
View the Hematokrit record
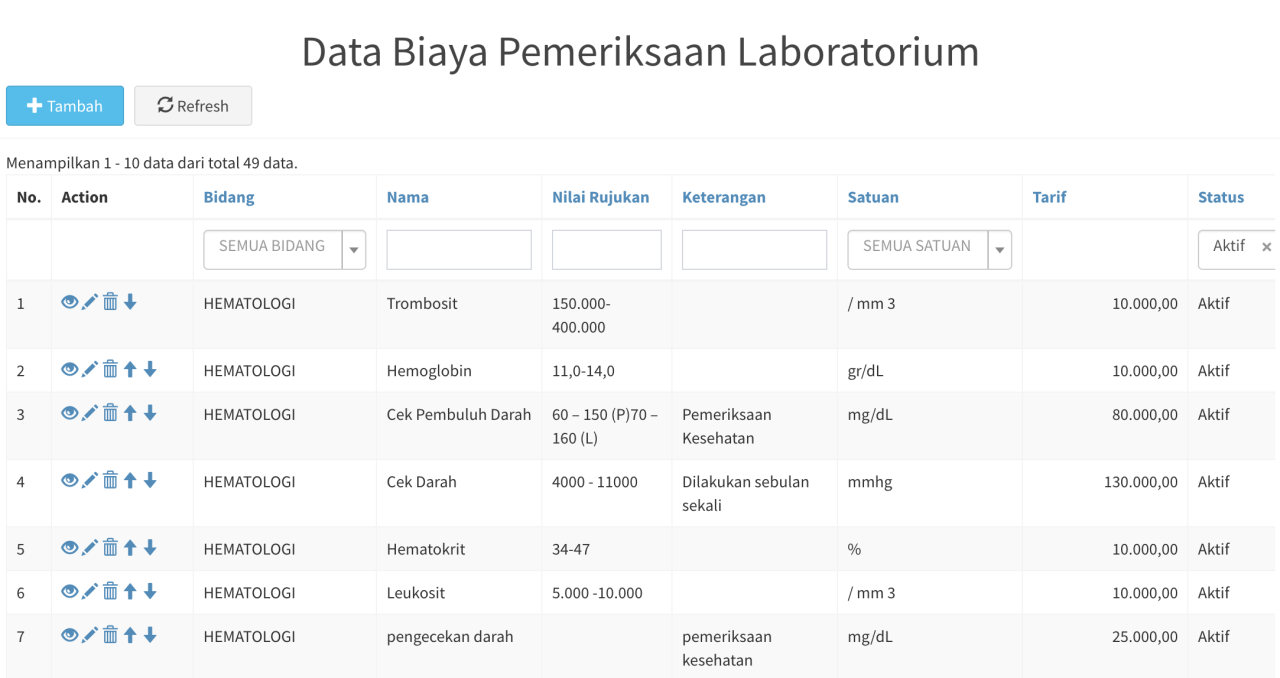point(70,547)
